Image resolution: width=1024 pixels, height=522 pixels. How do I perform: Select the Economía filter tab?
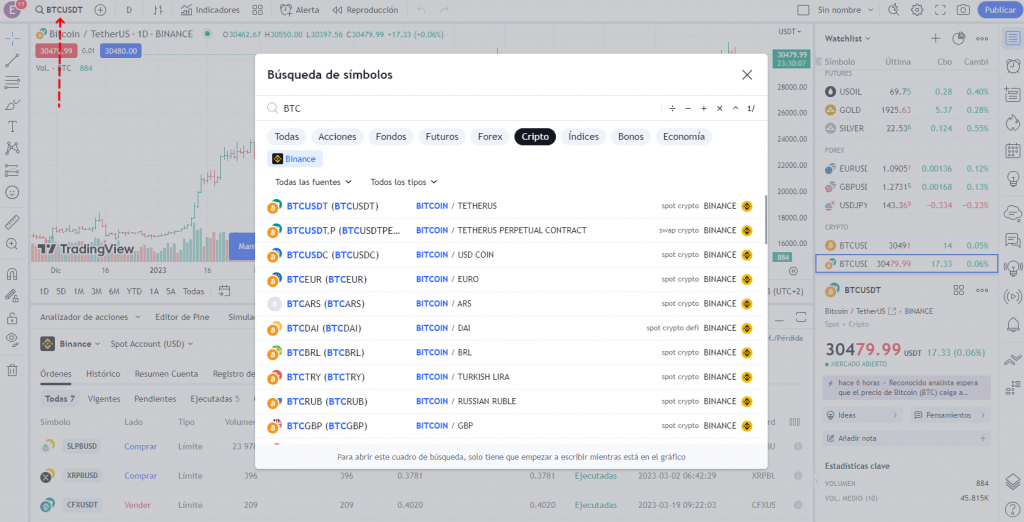click(684, 137)
